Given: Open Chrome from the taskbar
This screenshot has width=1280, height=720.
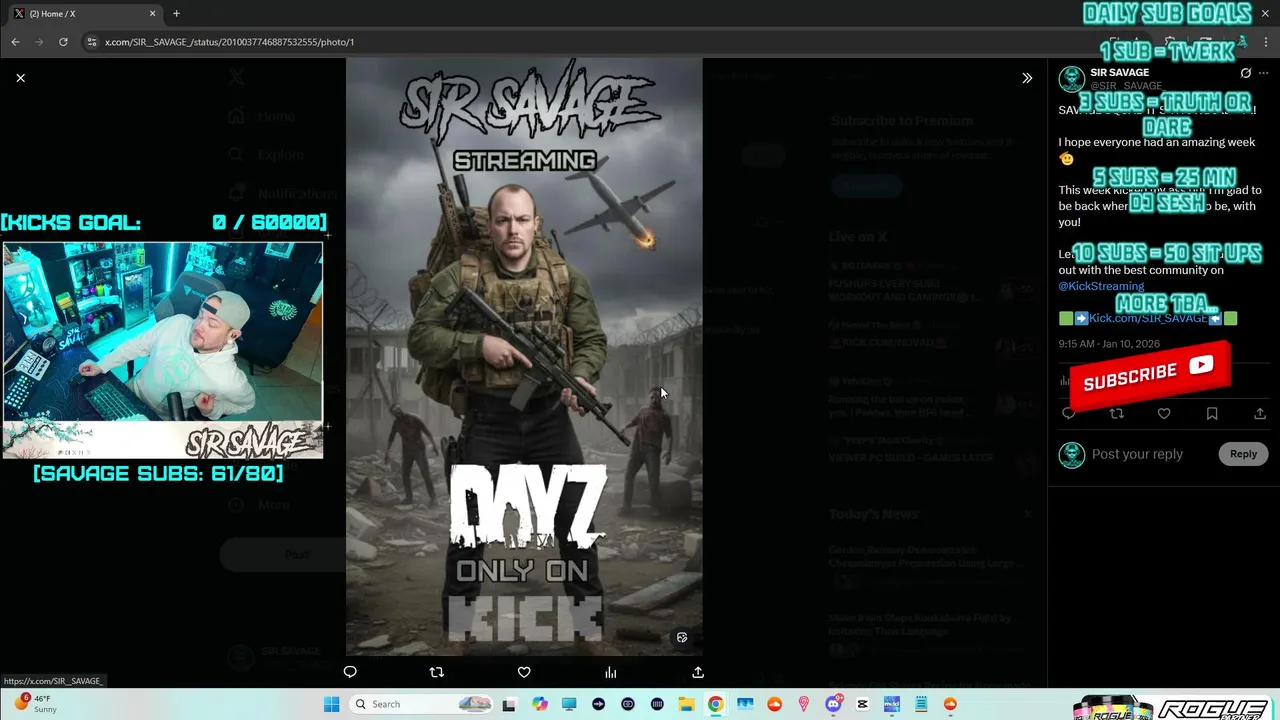Looking at the screenshot, I should (x=715, y=704).
